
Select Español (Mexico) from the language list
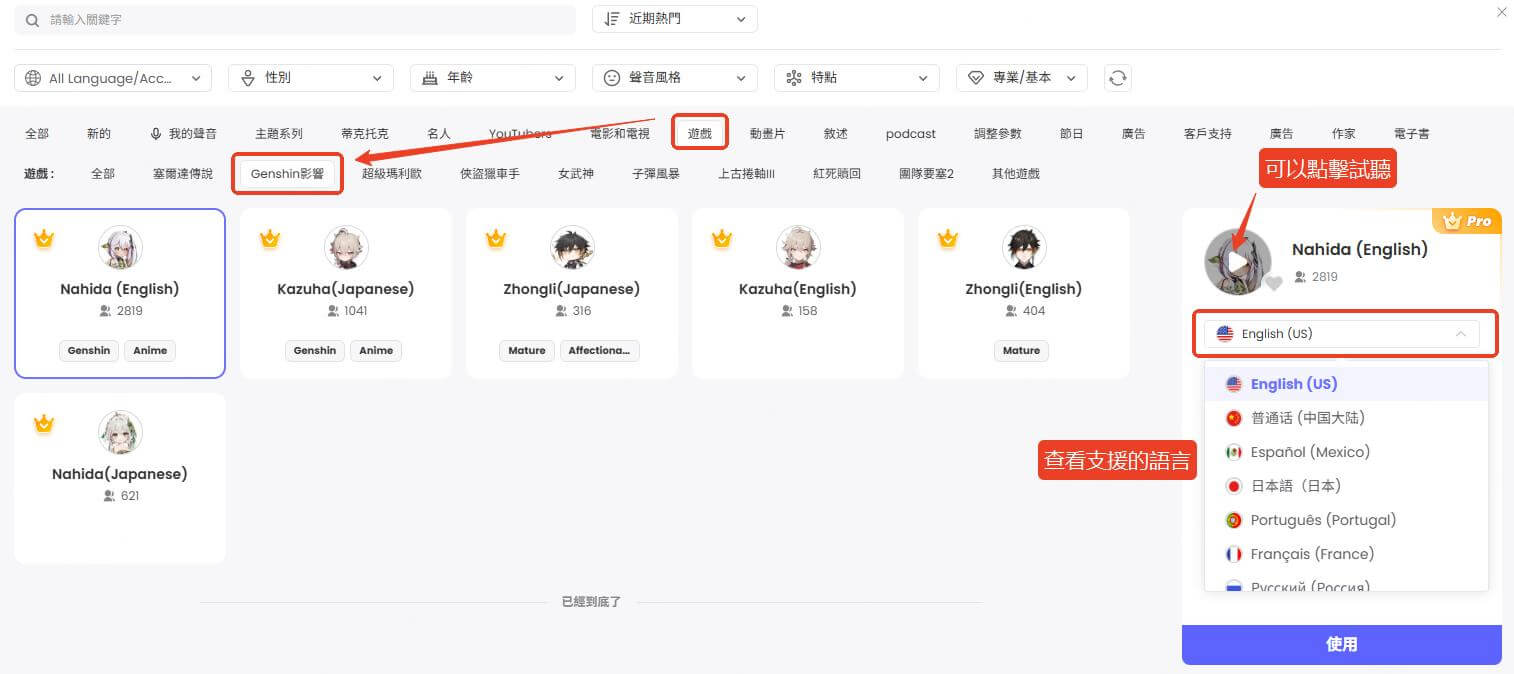click(x=1346, y=452)
